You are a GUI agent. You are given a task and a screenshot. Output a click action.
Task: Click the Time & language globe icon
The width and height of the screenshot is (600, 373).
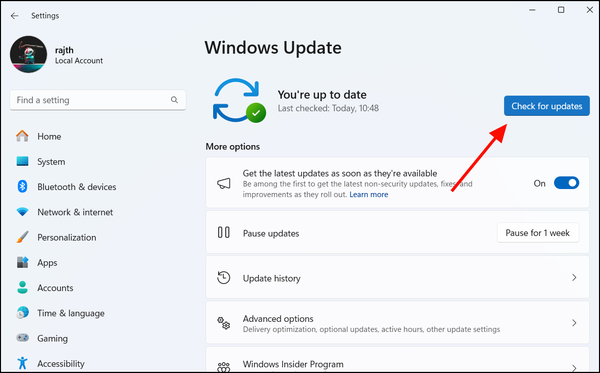(22, 313)
